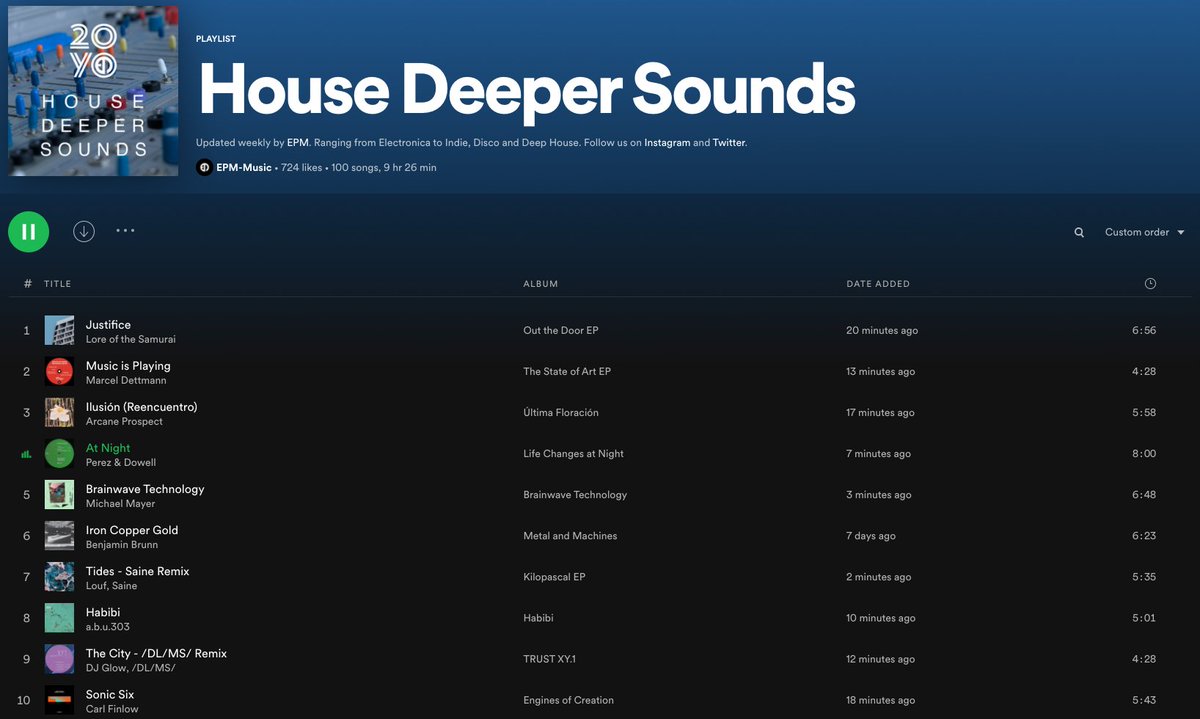Click the Ilusión (Reencuentro) album art
1200x719 pixels.
(x=59, y=413)
